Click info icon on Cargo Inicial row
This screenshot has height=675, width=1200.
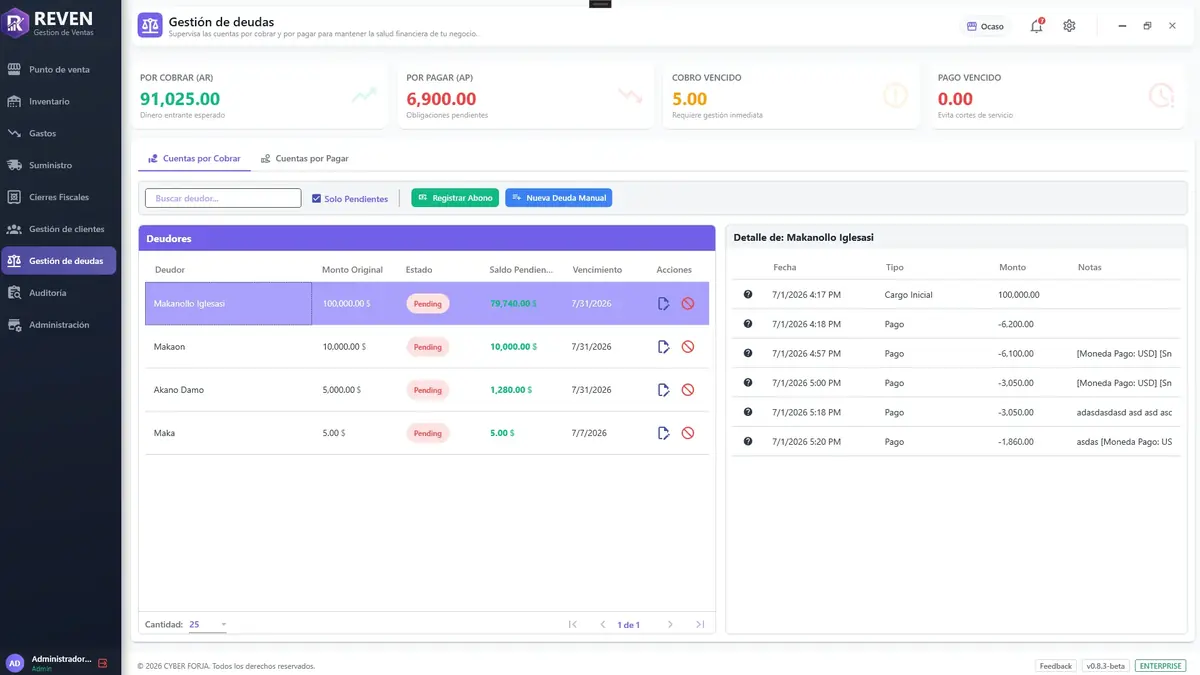[747, 295]
